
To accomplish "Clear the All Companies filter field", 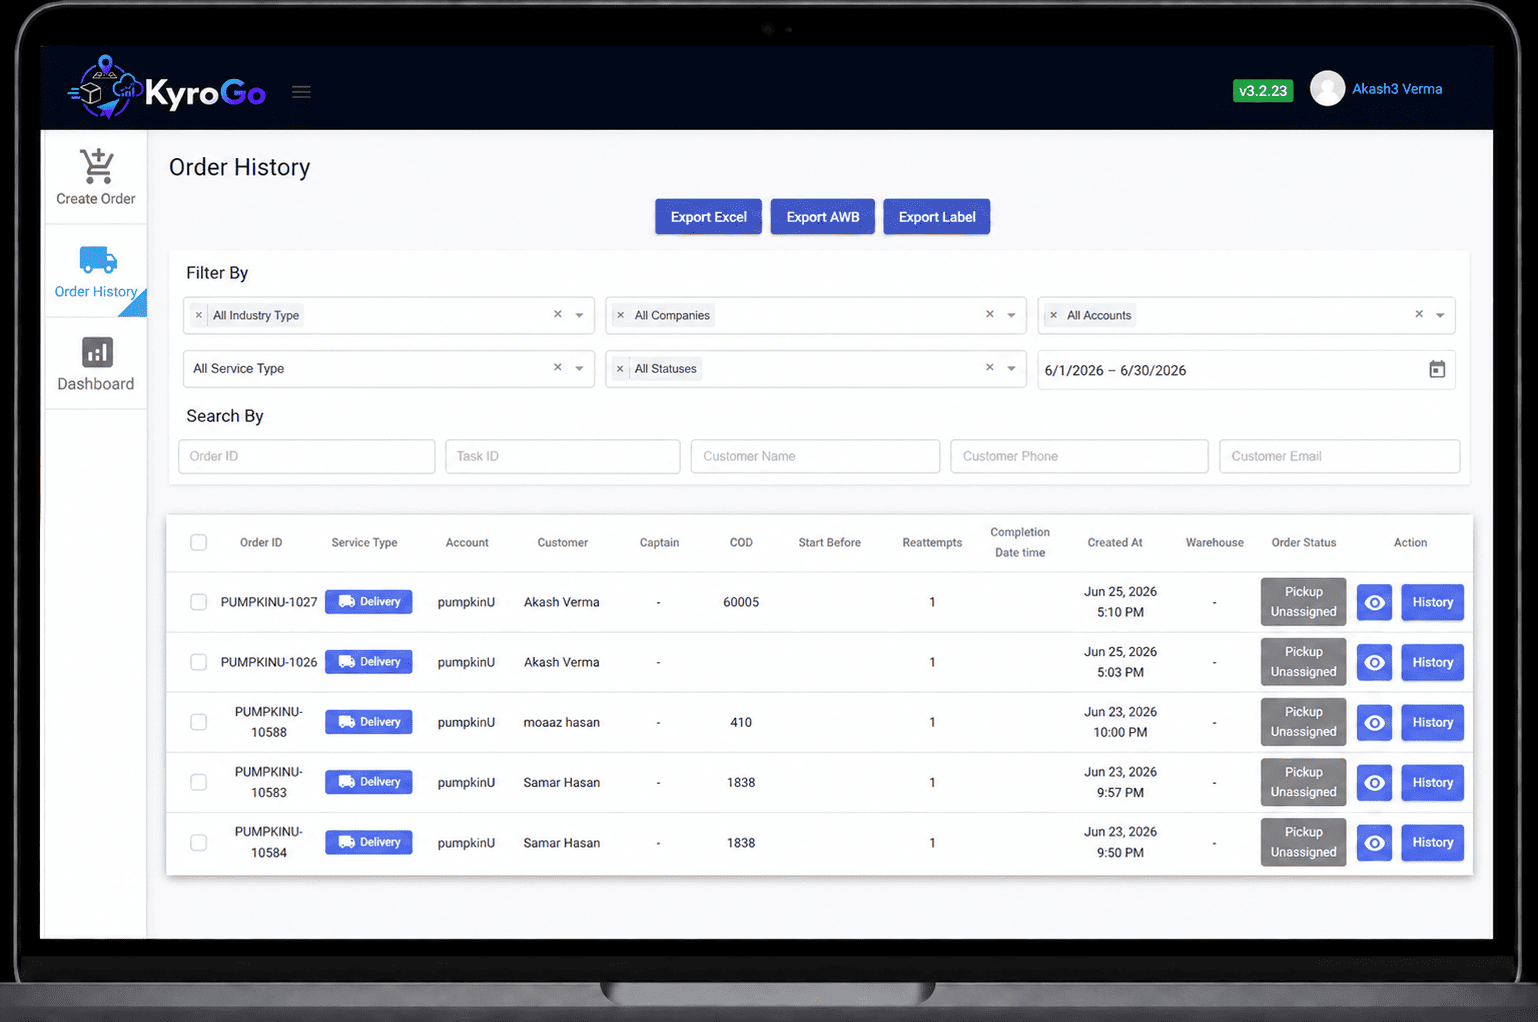I will tap(990, 314).
